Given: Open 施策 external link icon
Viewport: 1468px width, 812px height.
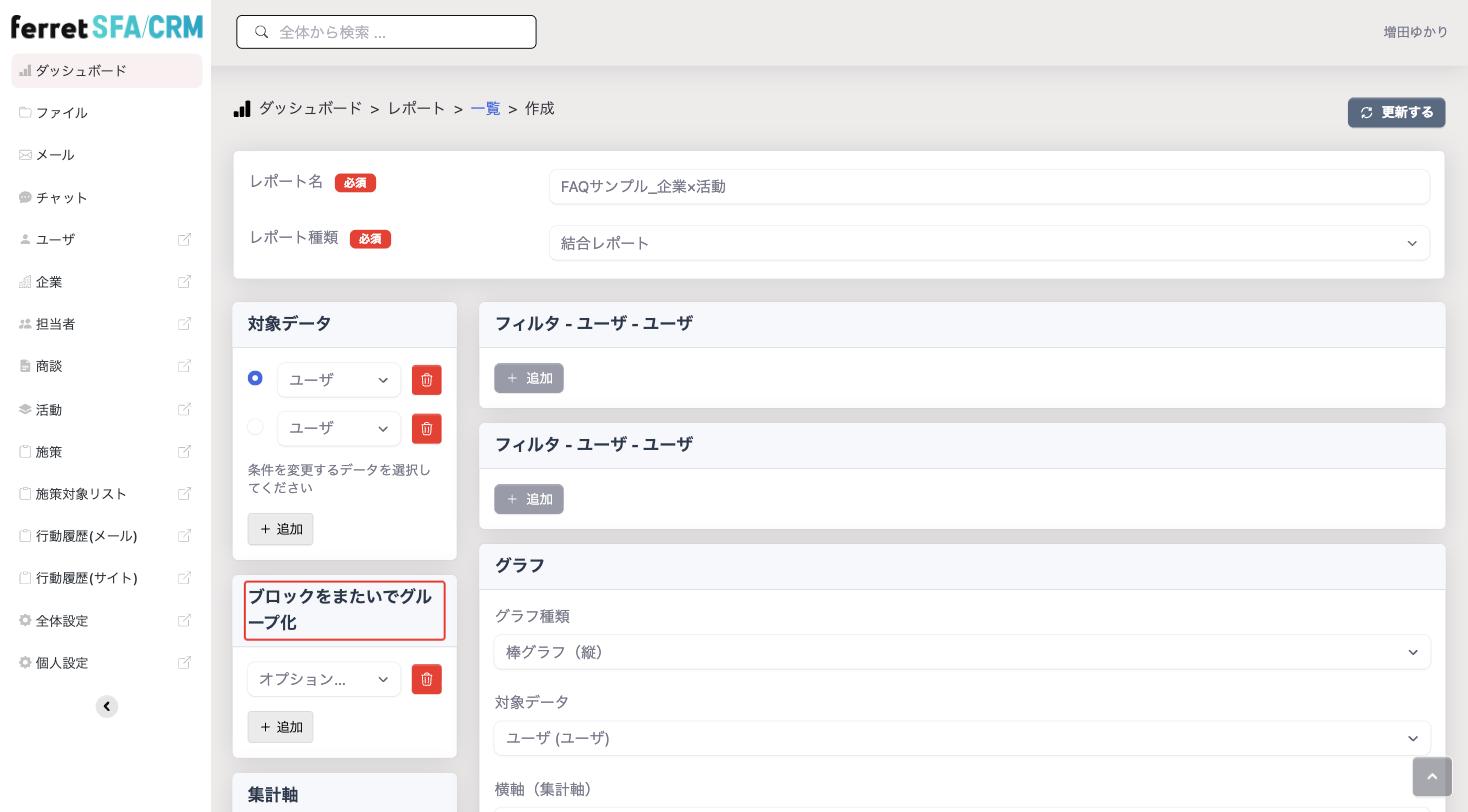Looking at the screenshot, I should point(184,452).
